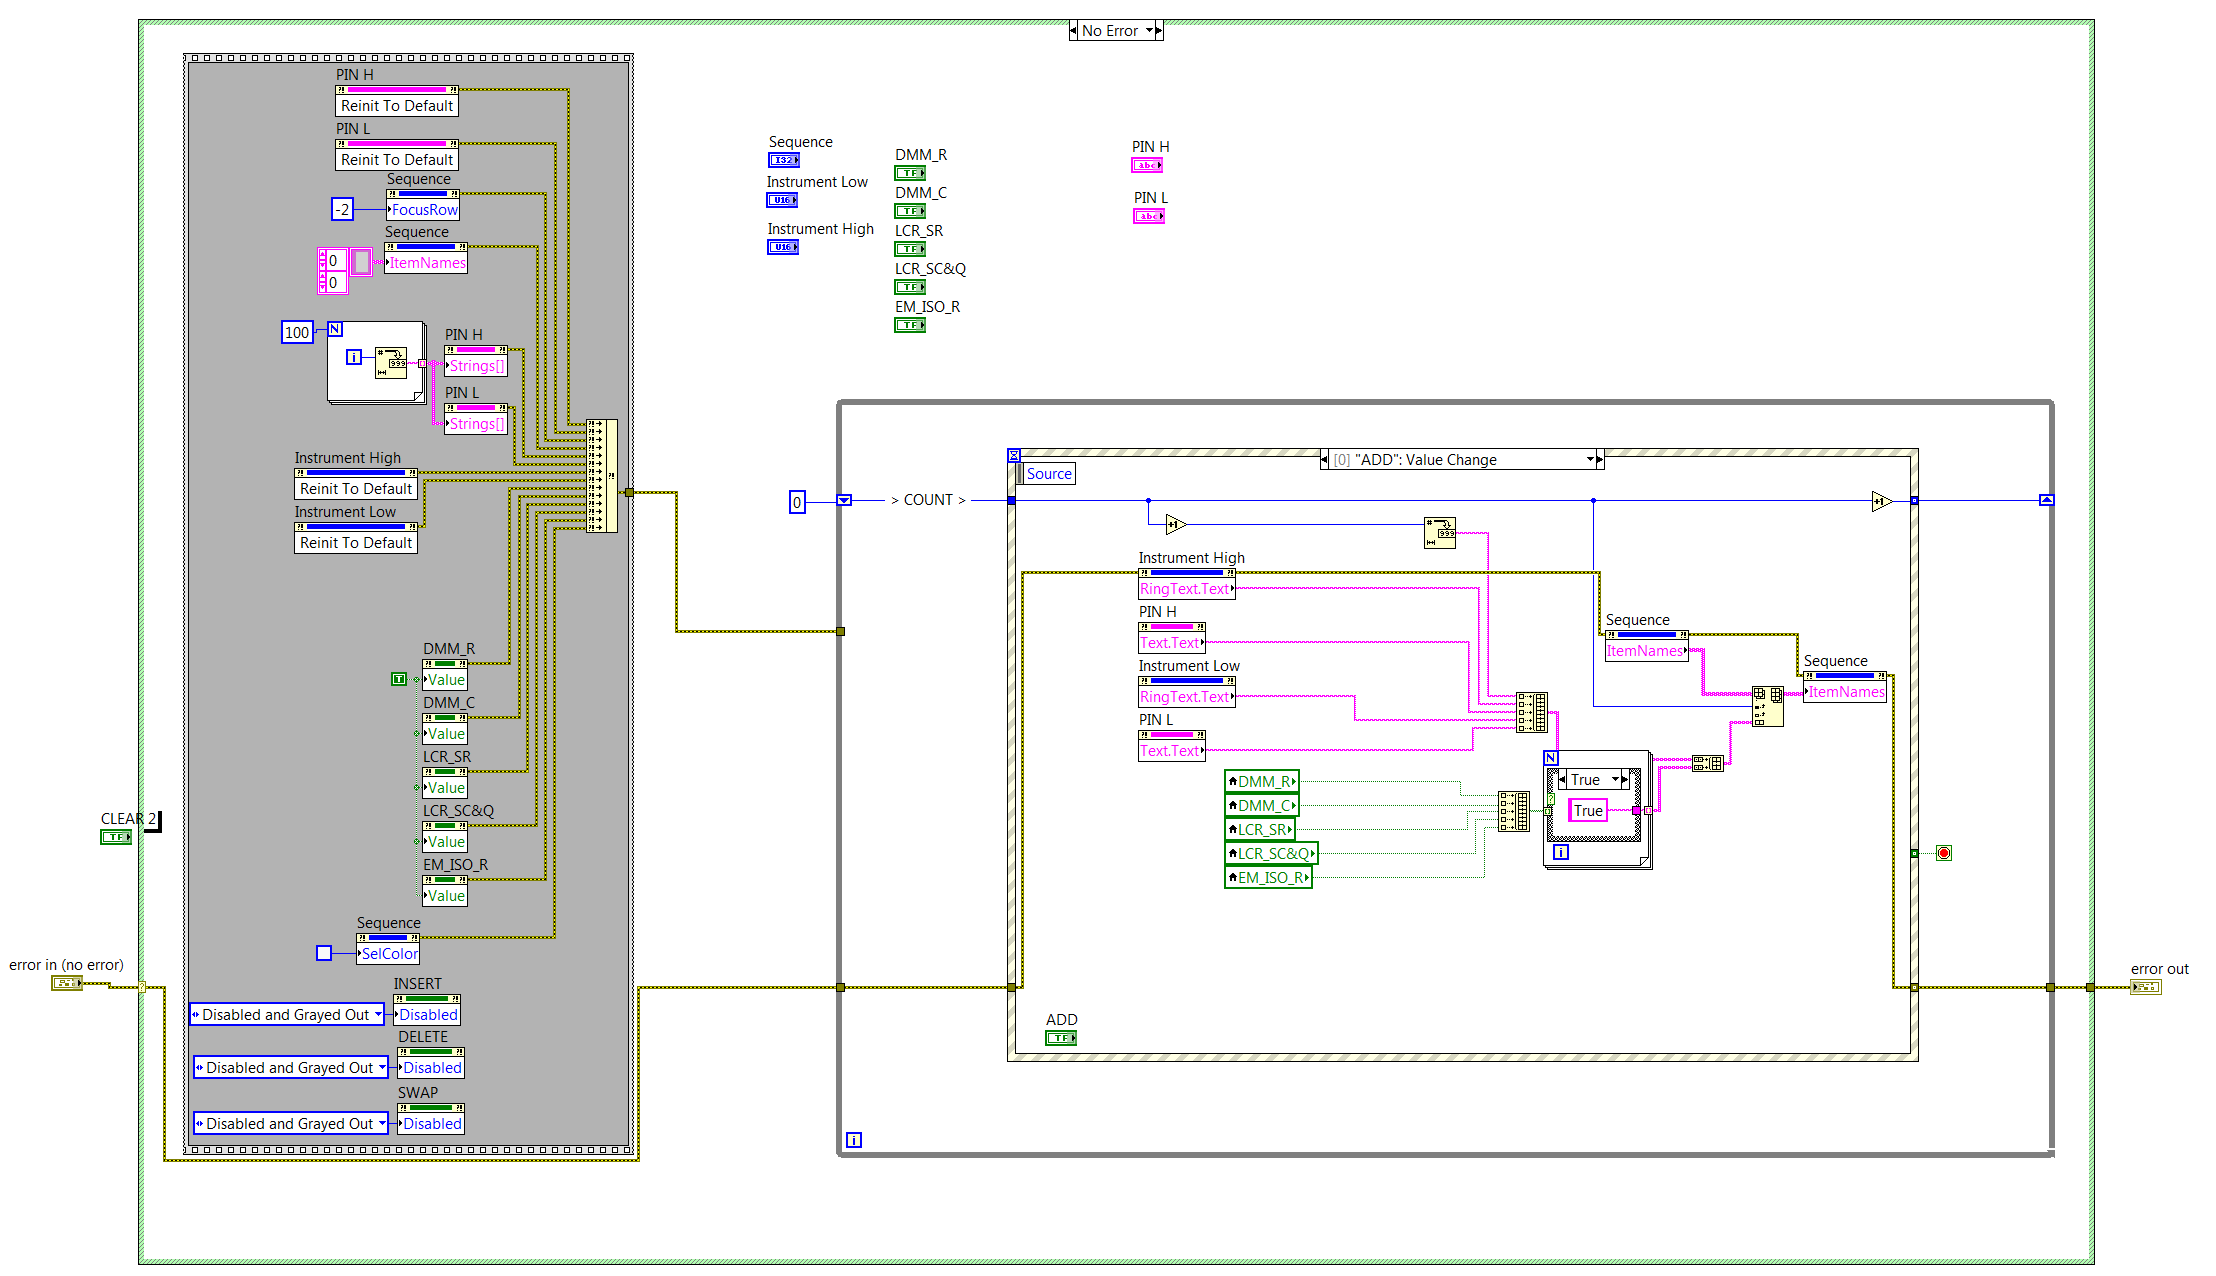Toggle the green T constant near DMM_R Value
This screenshot has width=2216, height=1276.
pyautogui.click(x=399, y=679)
